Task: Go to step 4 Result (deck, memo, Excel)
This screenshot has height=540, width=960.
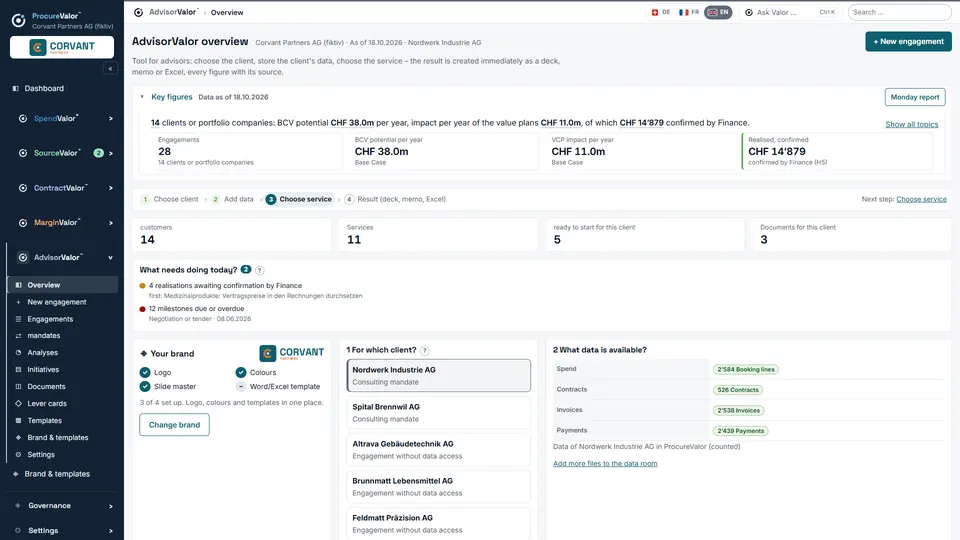Action: coord(396,199)
